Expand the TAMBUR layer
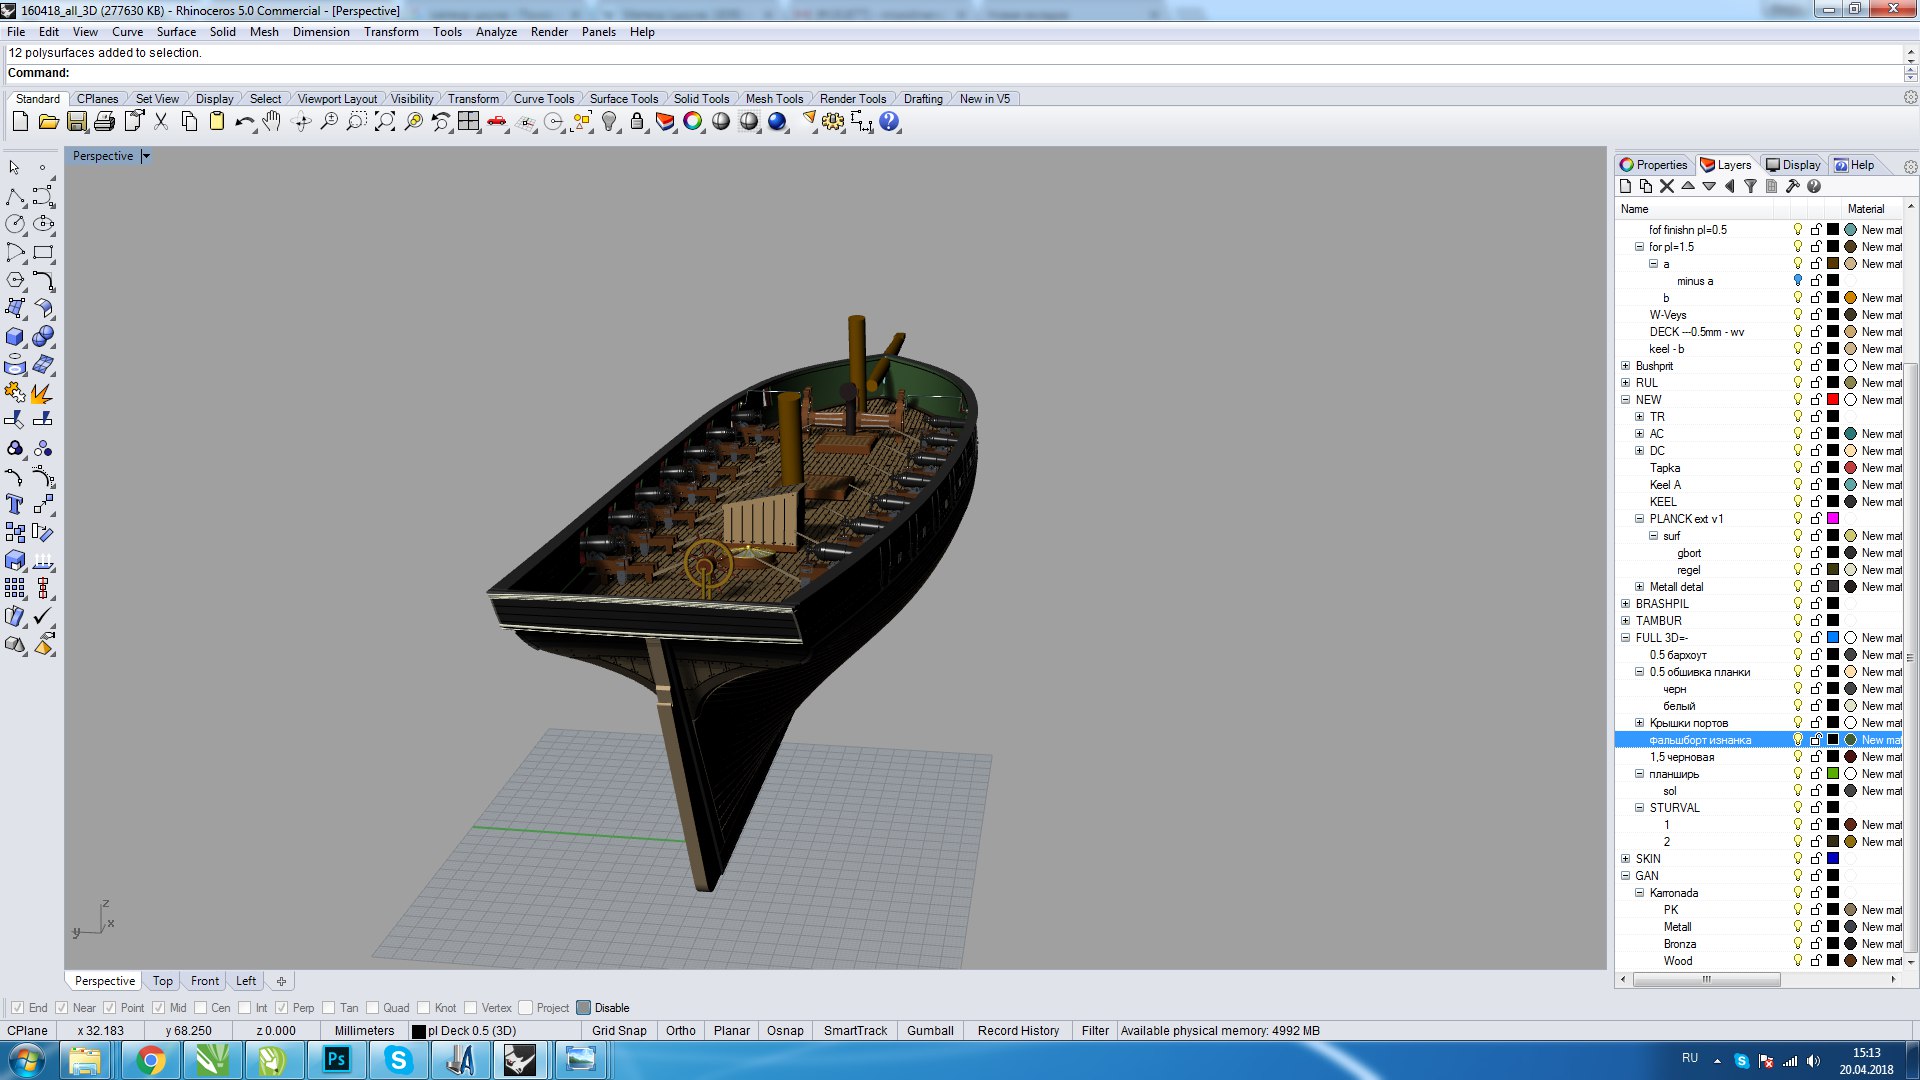Image resolution: width=1920 pixels, height=1080 pixels. coord(1625,621)
